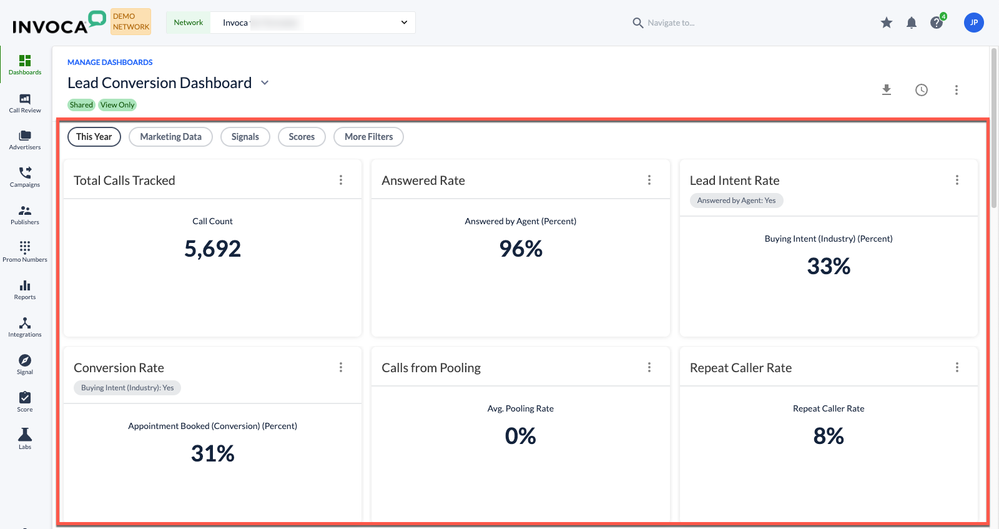Open Promo Numbers in the sidebar
The image size is (999, 529).
click(x=25, y=252)
